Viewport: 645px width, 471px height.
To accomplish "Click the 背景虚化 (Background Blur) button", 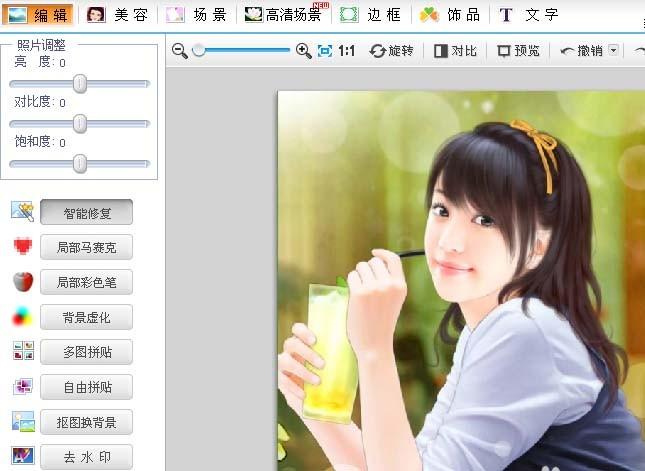I will pos(86,317).
